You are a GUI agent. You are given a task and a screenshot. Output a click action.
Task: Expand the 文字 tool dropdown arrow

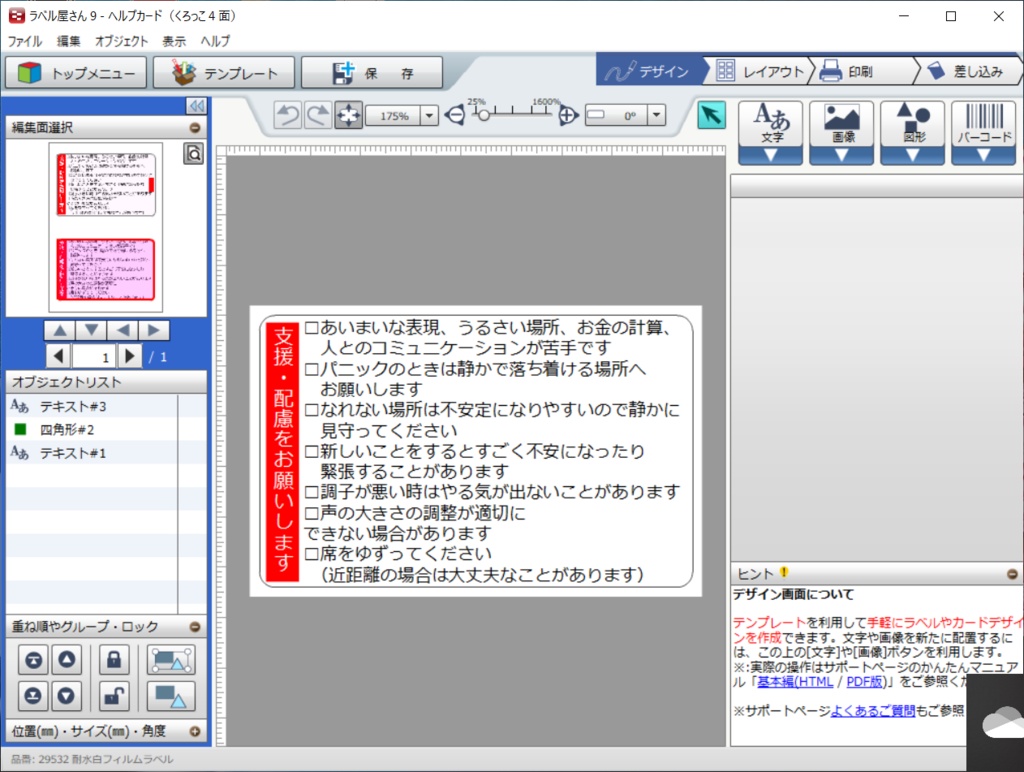pos(771,155)
